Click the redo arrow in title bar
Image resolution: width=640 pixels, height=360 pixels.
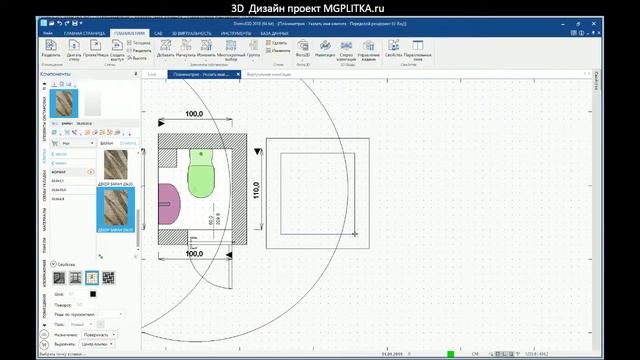[x=67, y=23]
